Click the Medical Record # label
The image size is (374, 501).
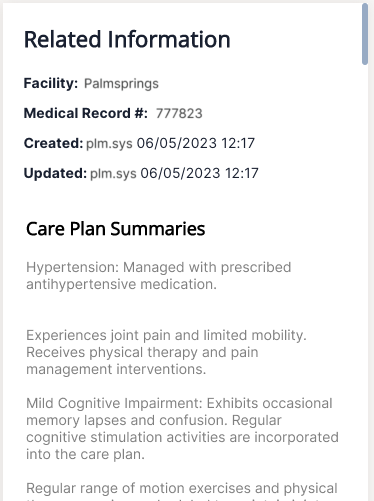(x=86, y=113)
